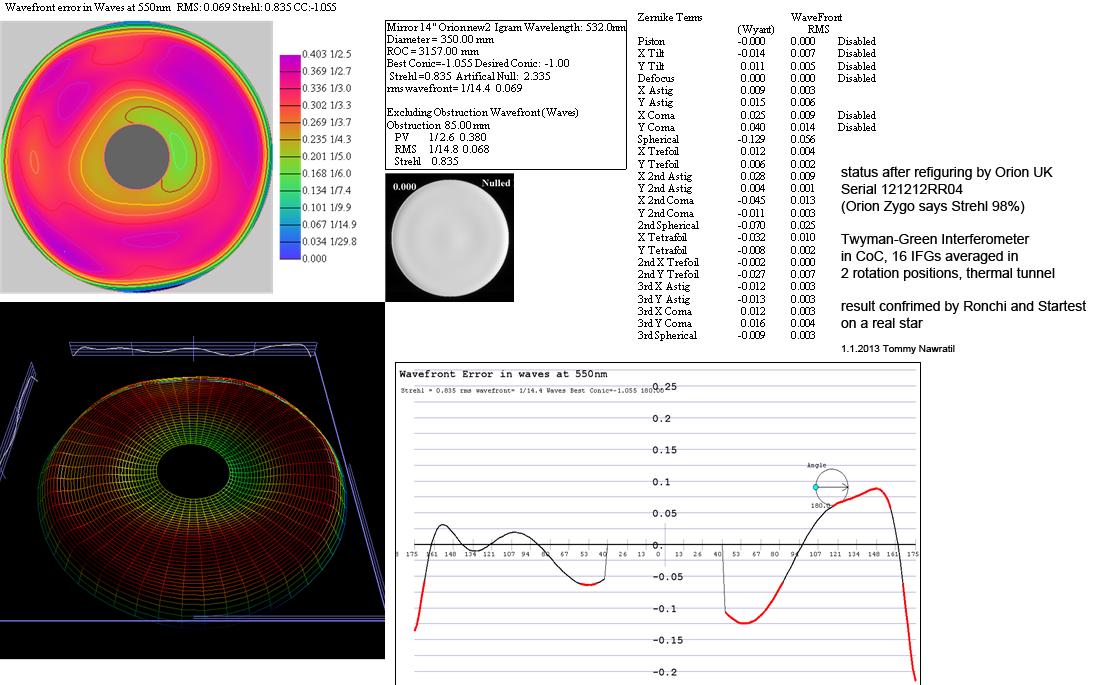Image resolution: width=1102 pixels, height=685 pixels.
Task: Turn the X Coma term back on
Action: click(856, 115)
